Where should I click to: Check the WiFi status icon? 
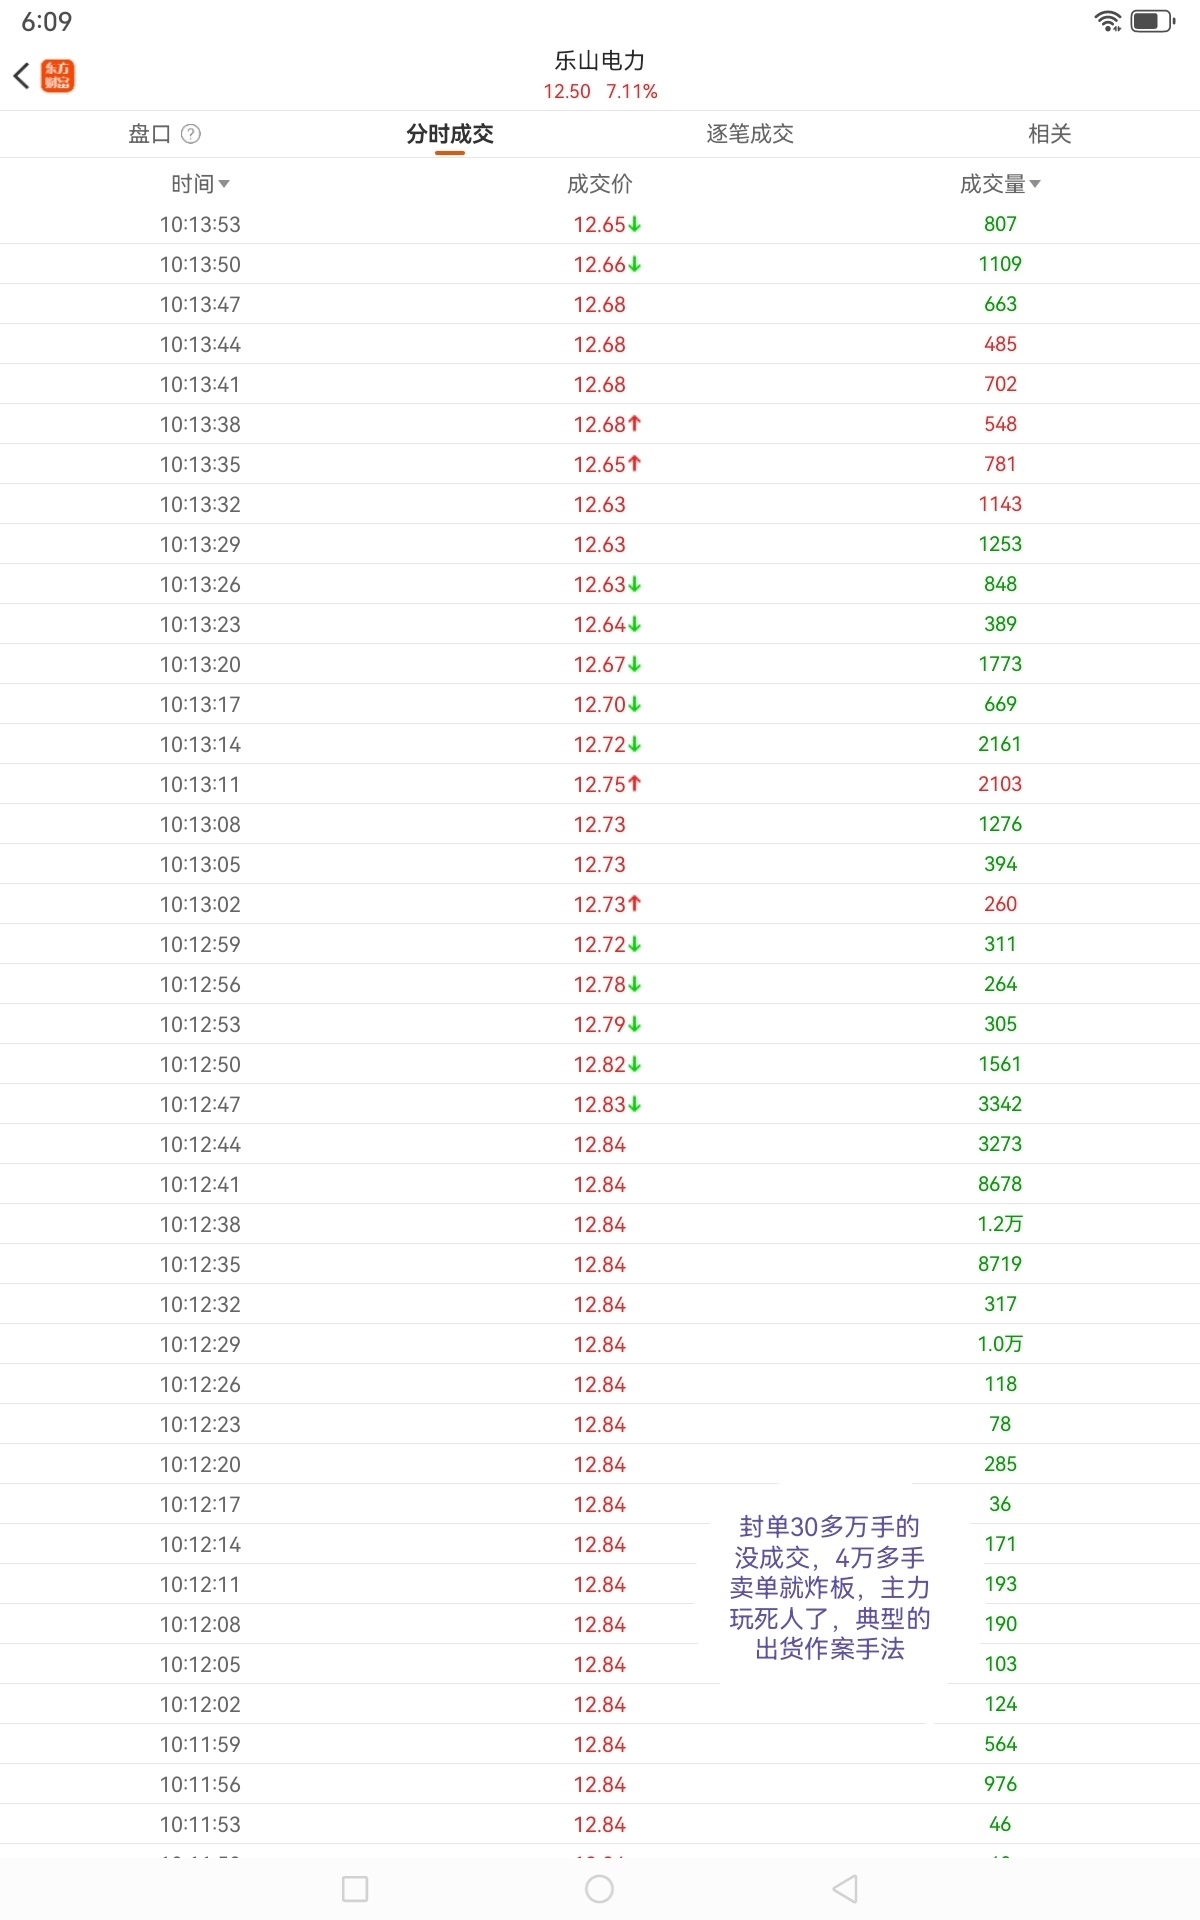pos(1108,21)
